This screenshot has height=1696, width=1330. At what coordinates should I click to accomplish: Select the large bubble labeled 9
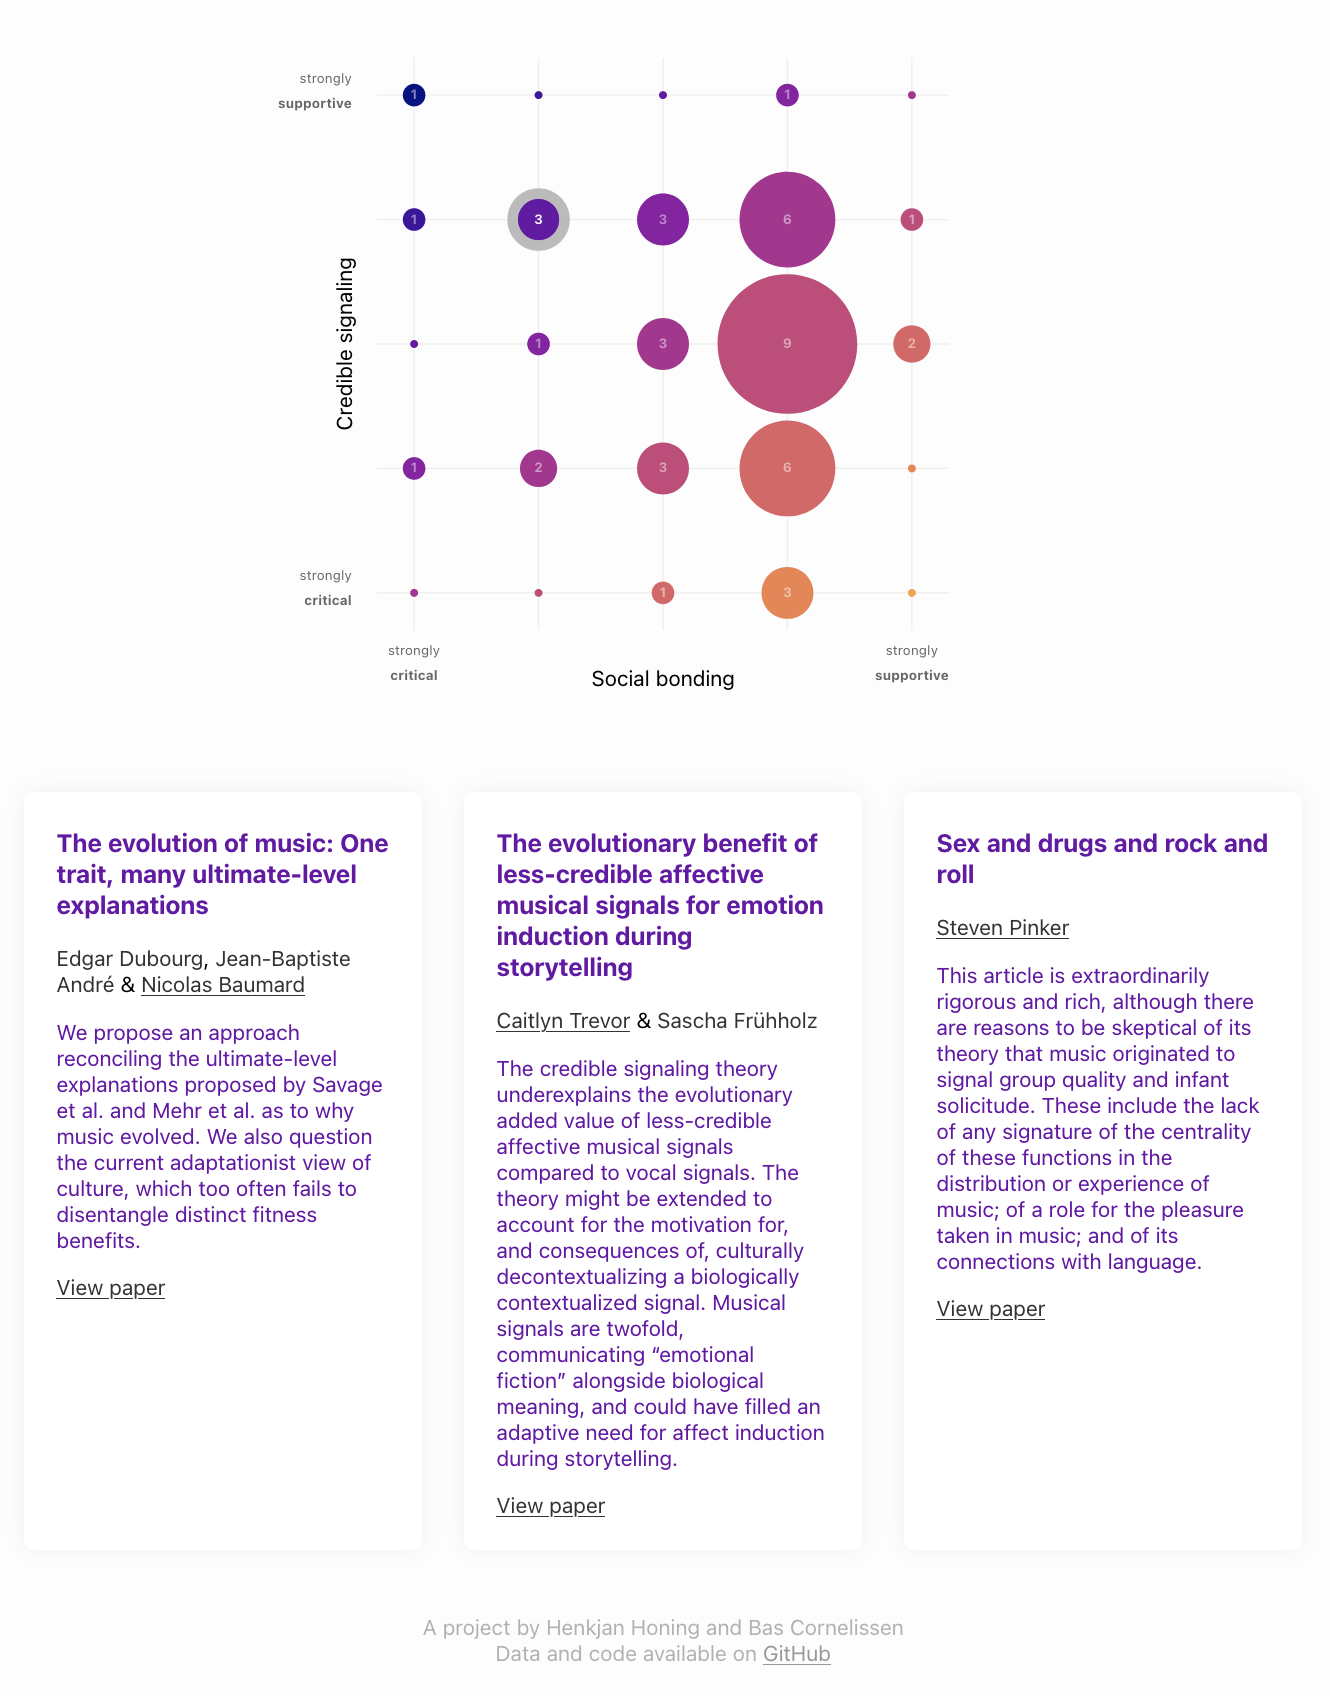pos(787,343)
